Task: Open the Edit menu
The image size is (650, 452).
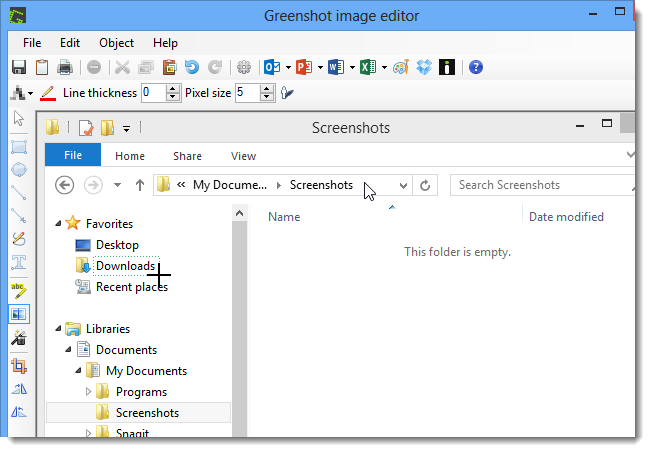Action: coord(70,43)
